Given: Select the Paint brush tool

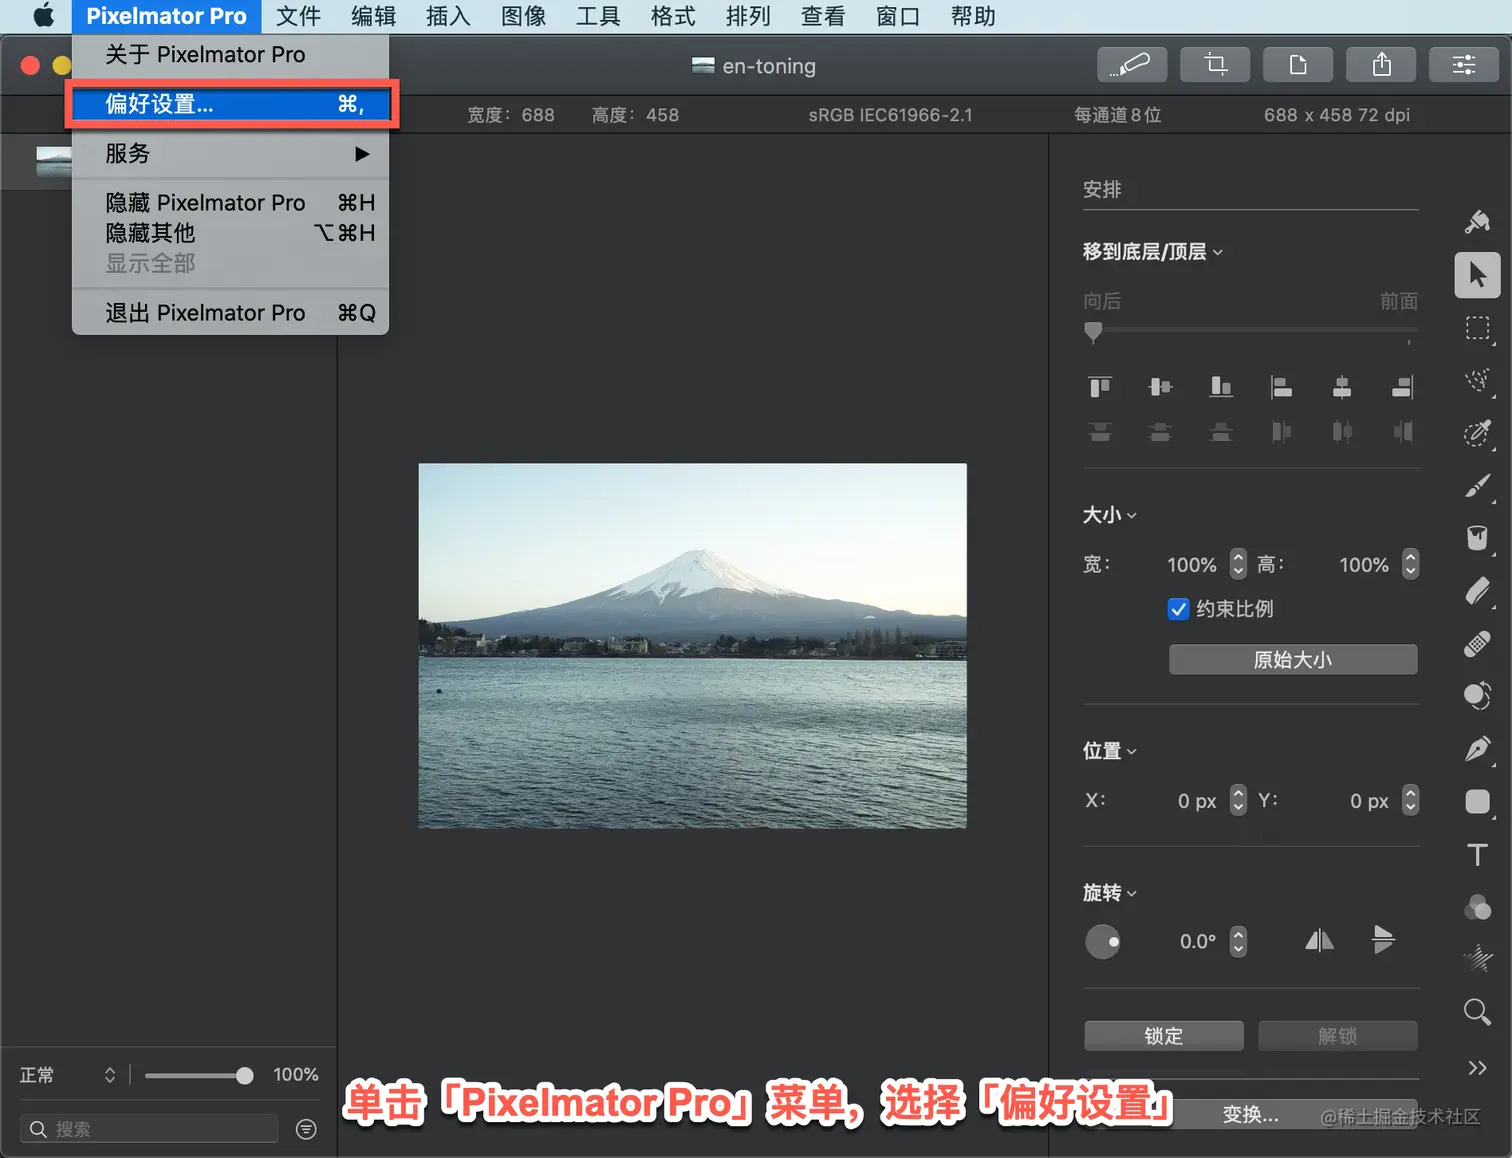Looking at the screenshot, I should tap(1477, 486).
